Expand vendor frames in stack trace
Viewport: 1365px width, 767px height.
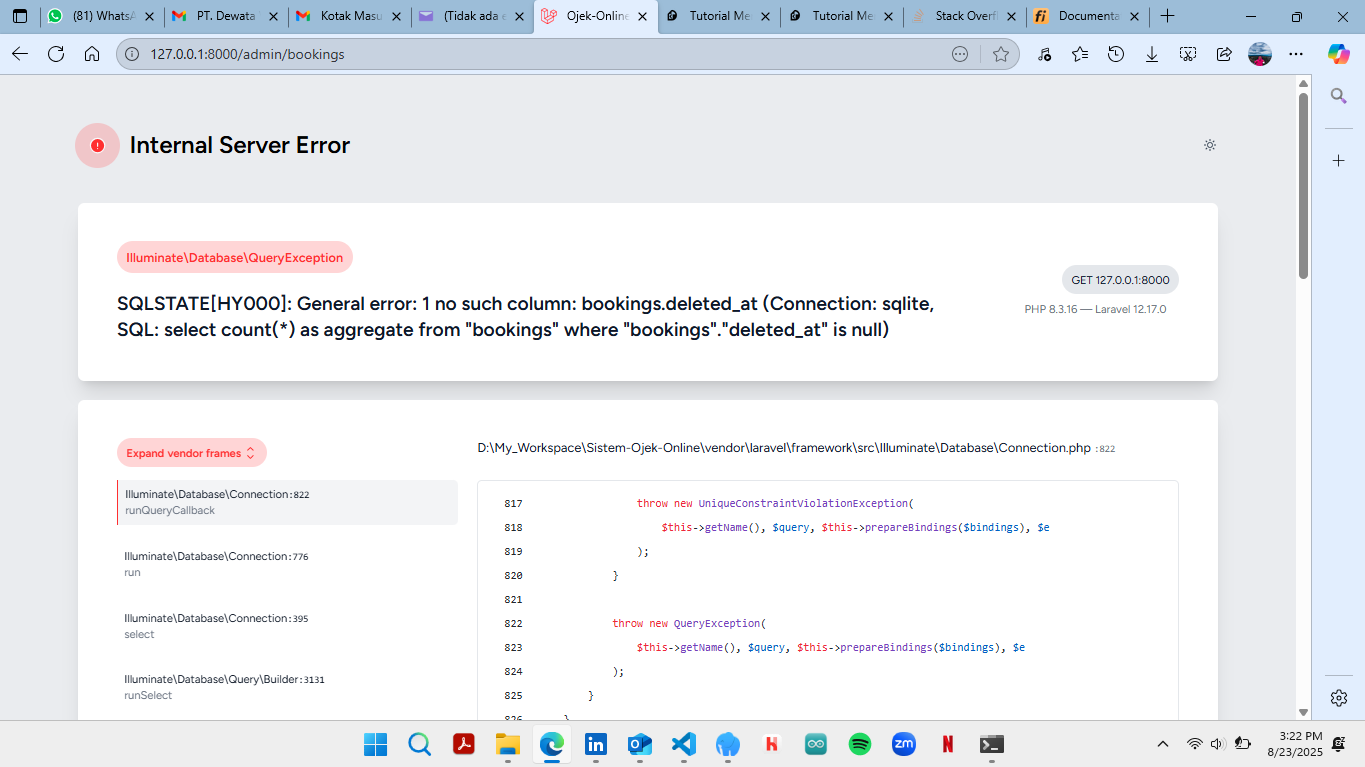point(191,453)
